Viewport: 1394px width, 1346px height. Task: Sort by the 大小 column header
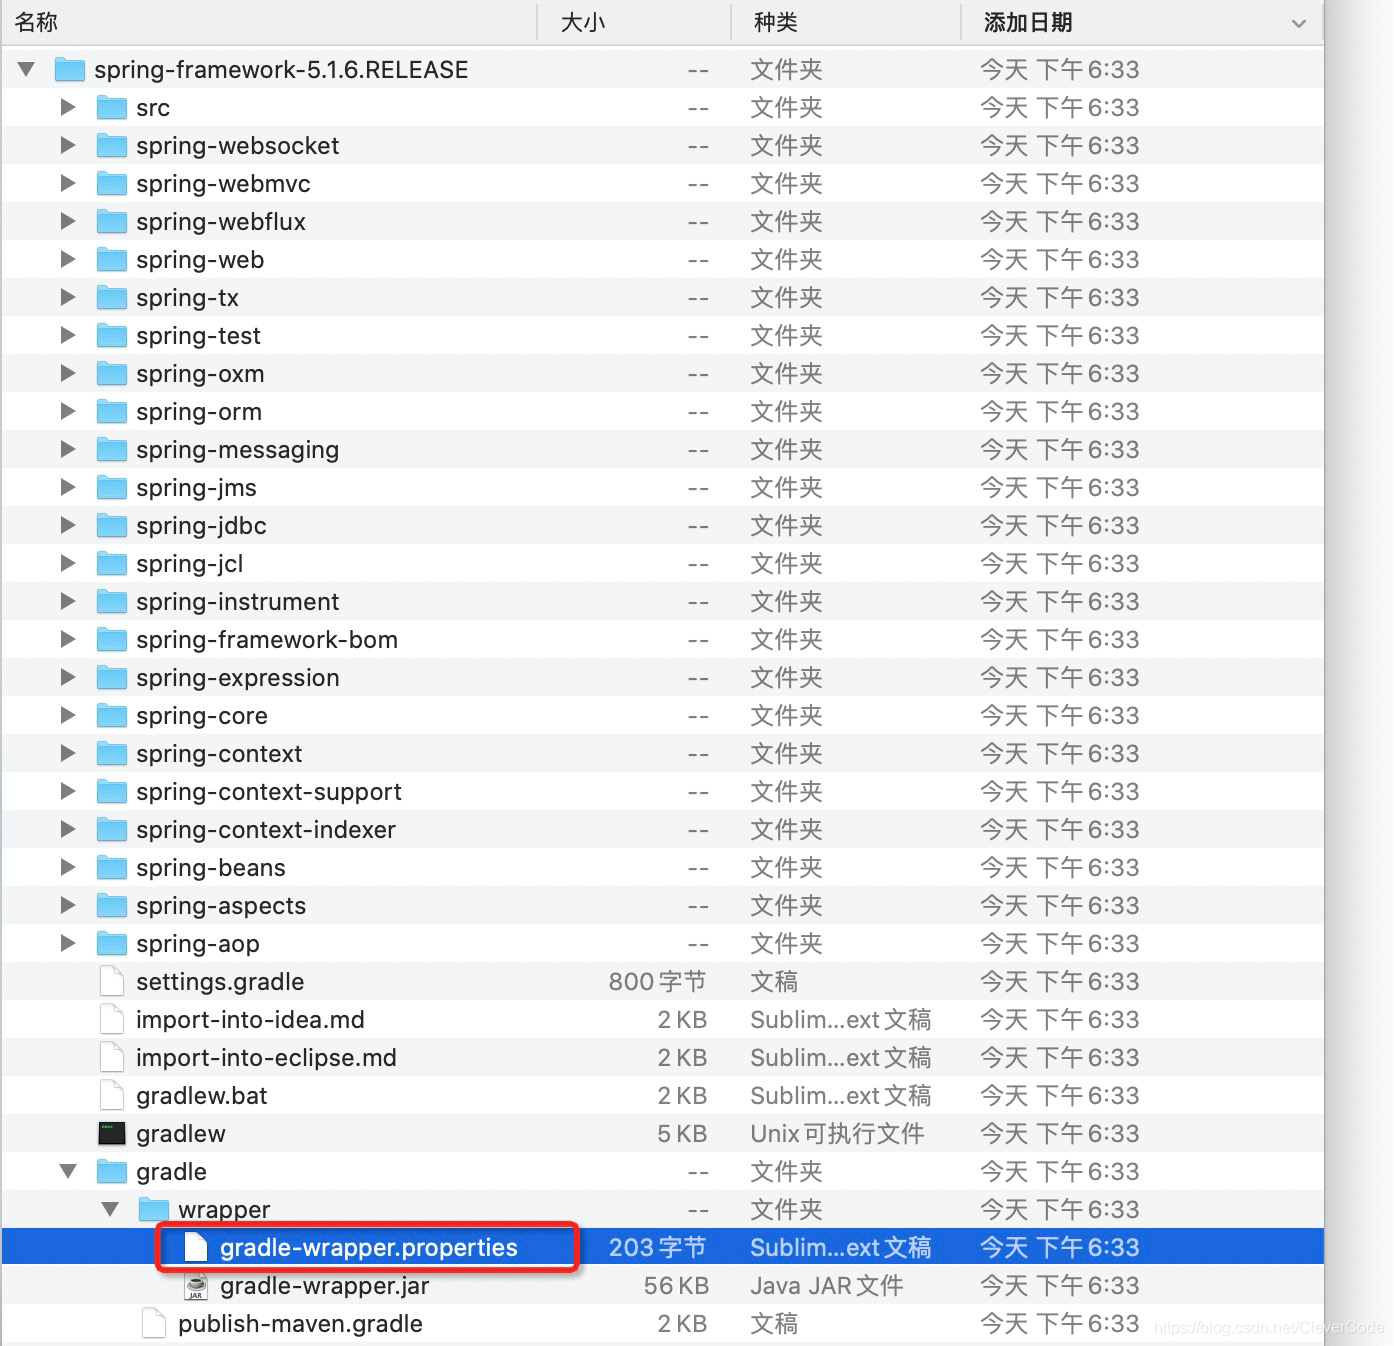(x=583, y=22)
